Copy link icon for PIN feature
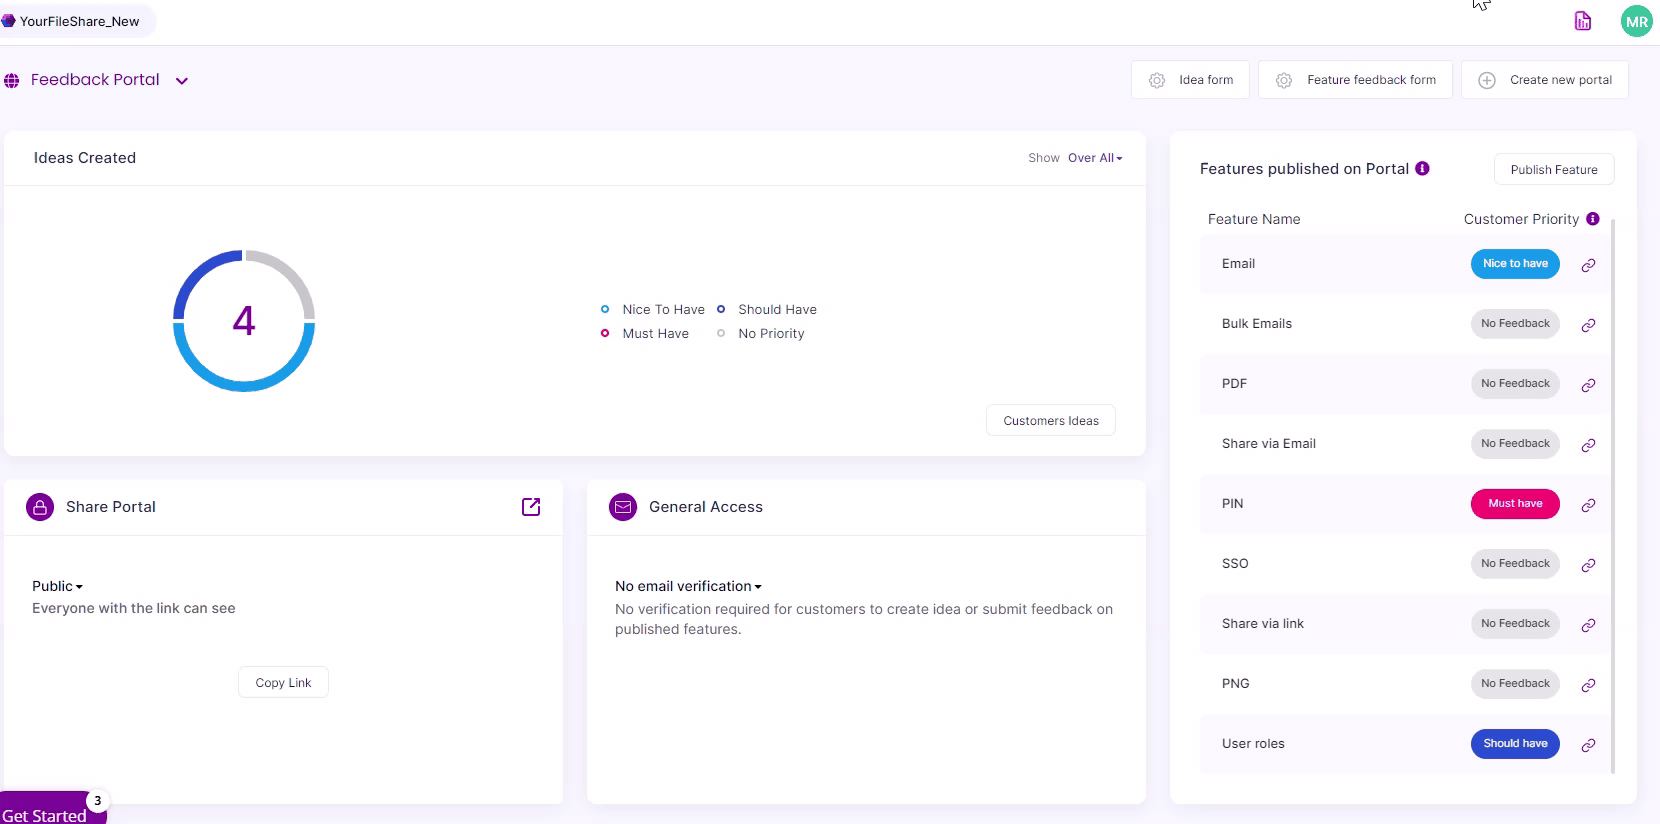The height and width of the screenshot is (824, 1660). [x=1588, y=505]
